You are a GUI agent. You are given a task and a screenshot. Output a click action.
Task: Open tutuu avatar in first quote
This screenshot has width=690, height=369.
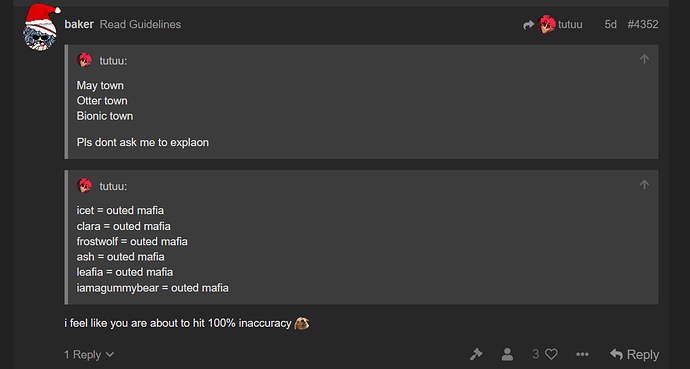click(x=84, y=60)
